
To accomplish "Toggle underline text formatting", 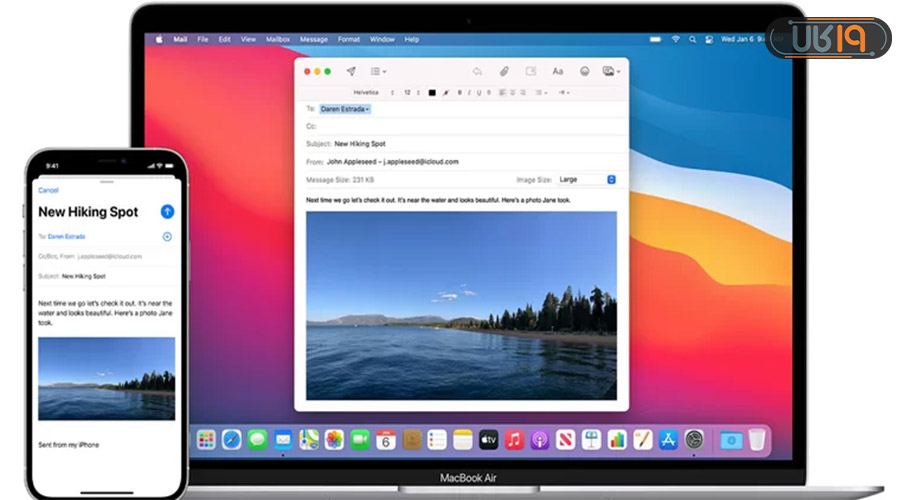I will 481,92.
